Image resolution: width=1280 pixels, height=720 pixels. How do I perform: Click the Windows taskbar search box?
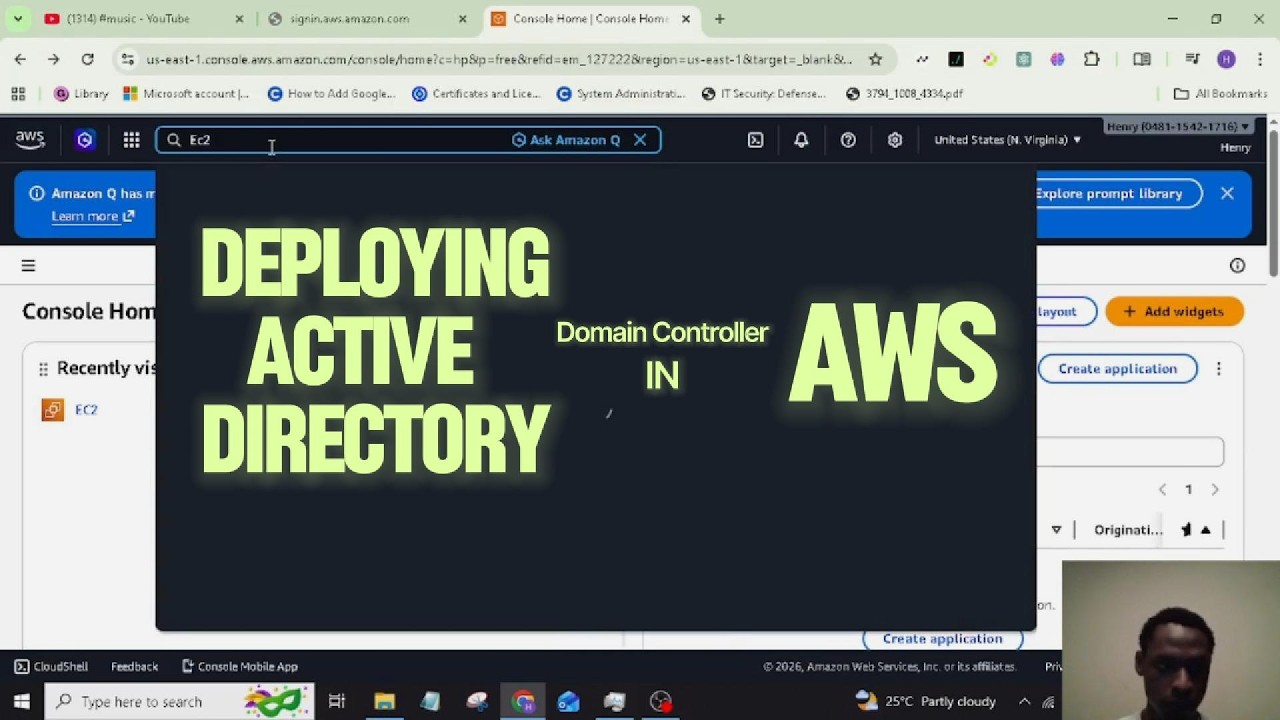click(180, 701)
